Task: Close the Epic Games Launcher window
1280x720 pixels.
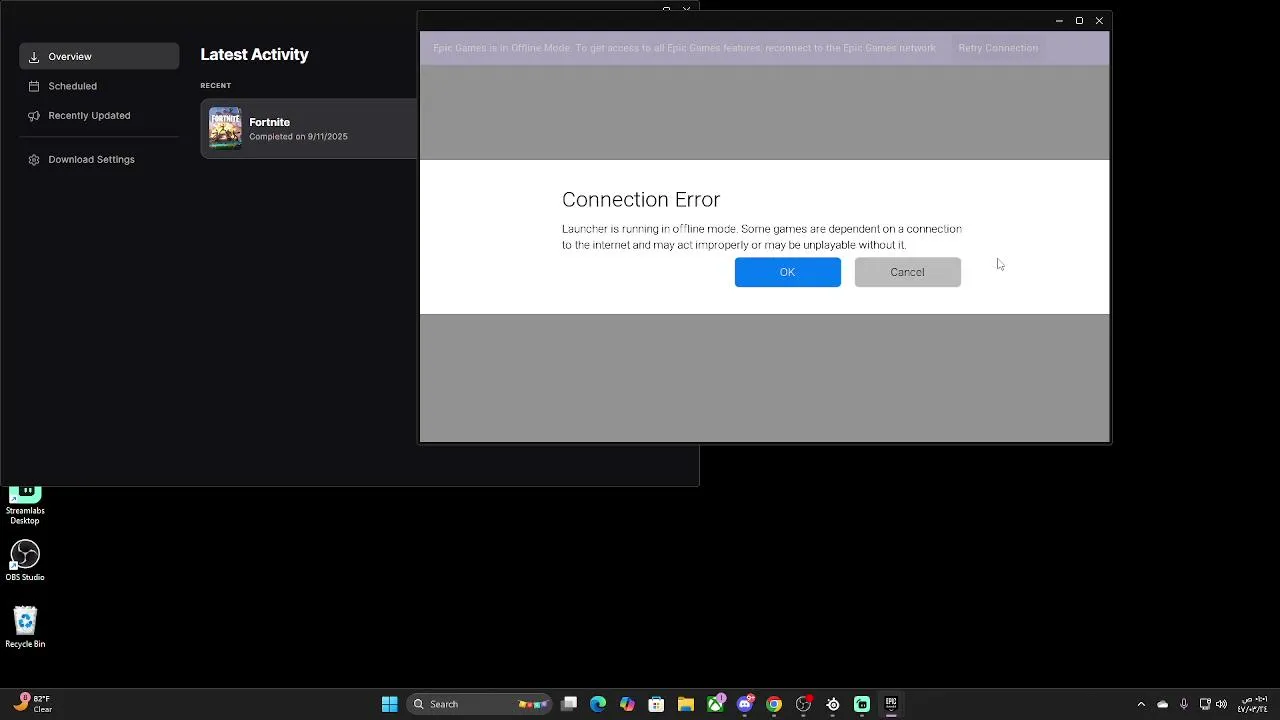Action: pos(1099,21)
